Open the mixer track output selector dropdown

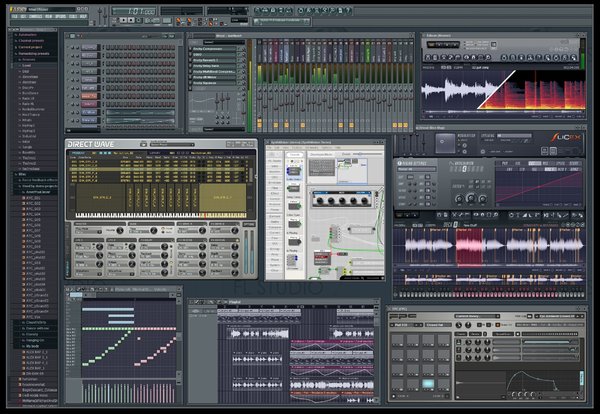click(223, 129)
